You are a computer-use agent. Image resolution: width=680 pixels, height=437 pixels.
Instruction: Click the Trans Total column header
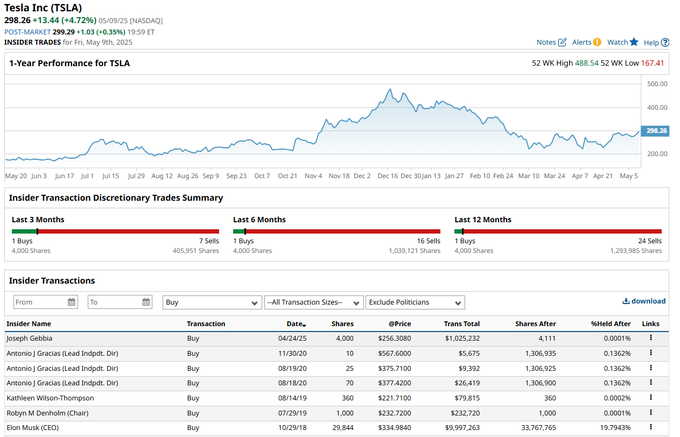click(461, 324)
